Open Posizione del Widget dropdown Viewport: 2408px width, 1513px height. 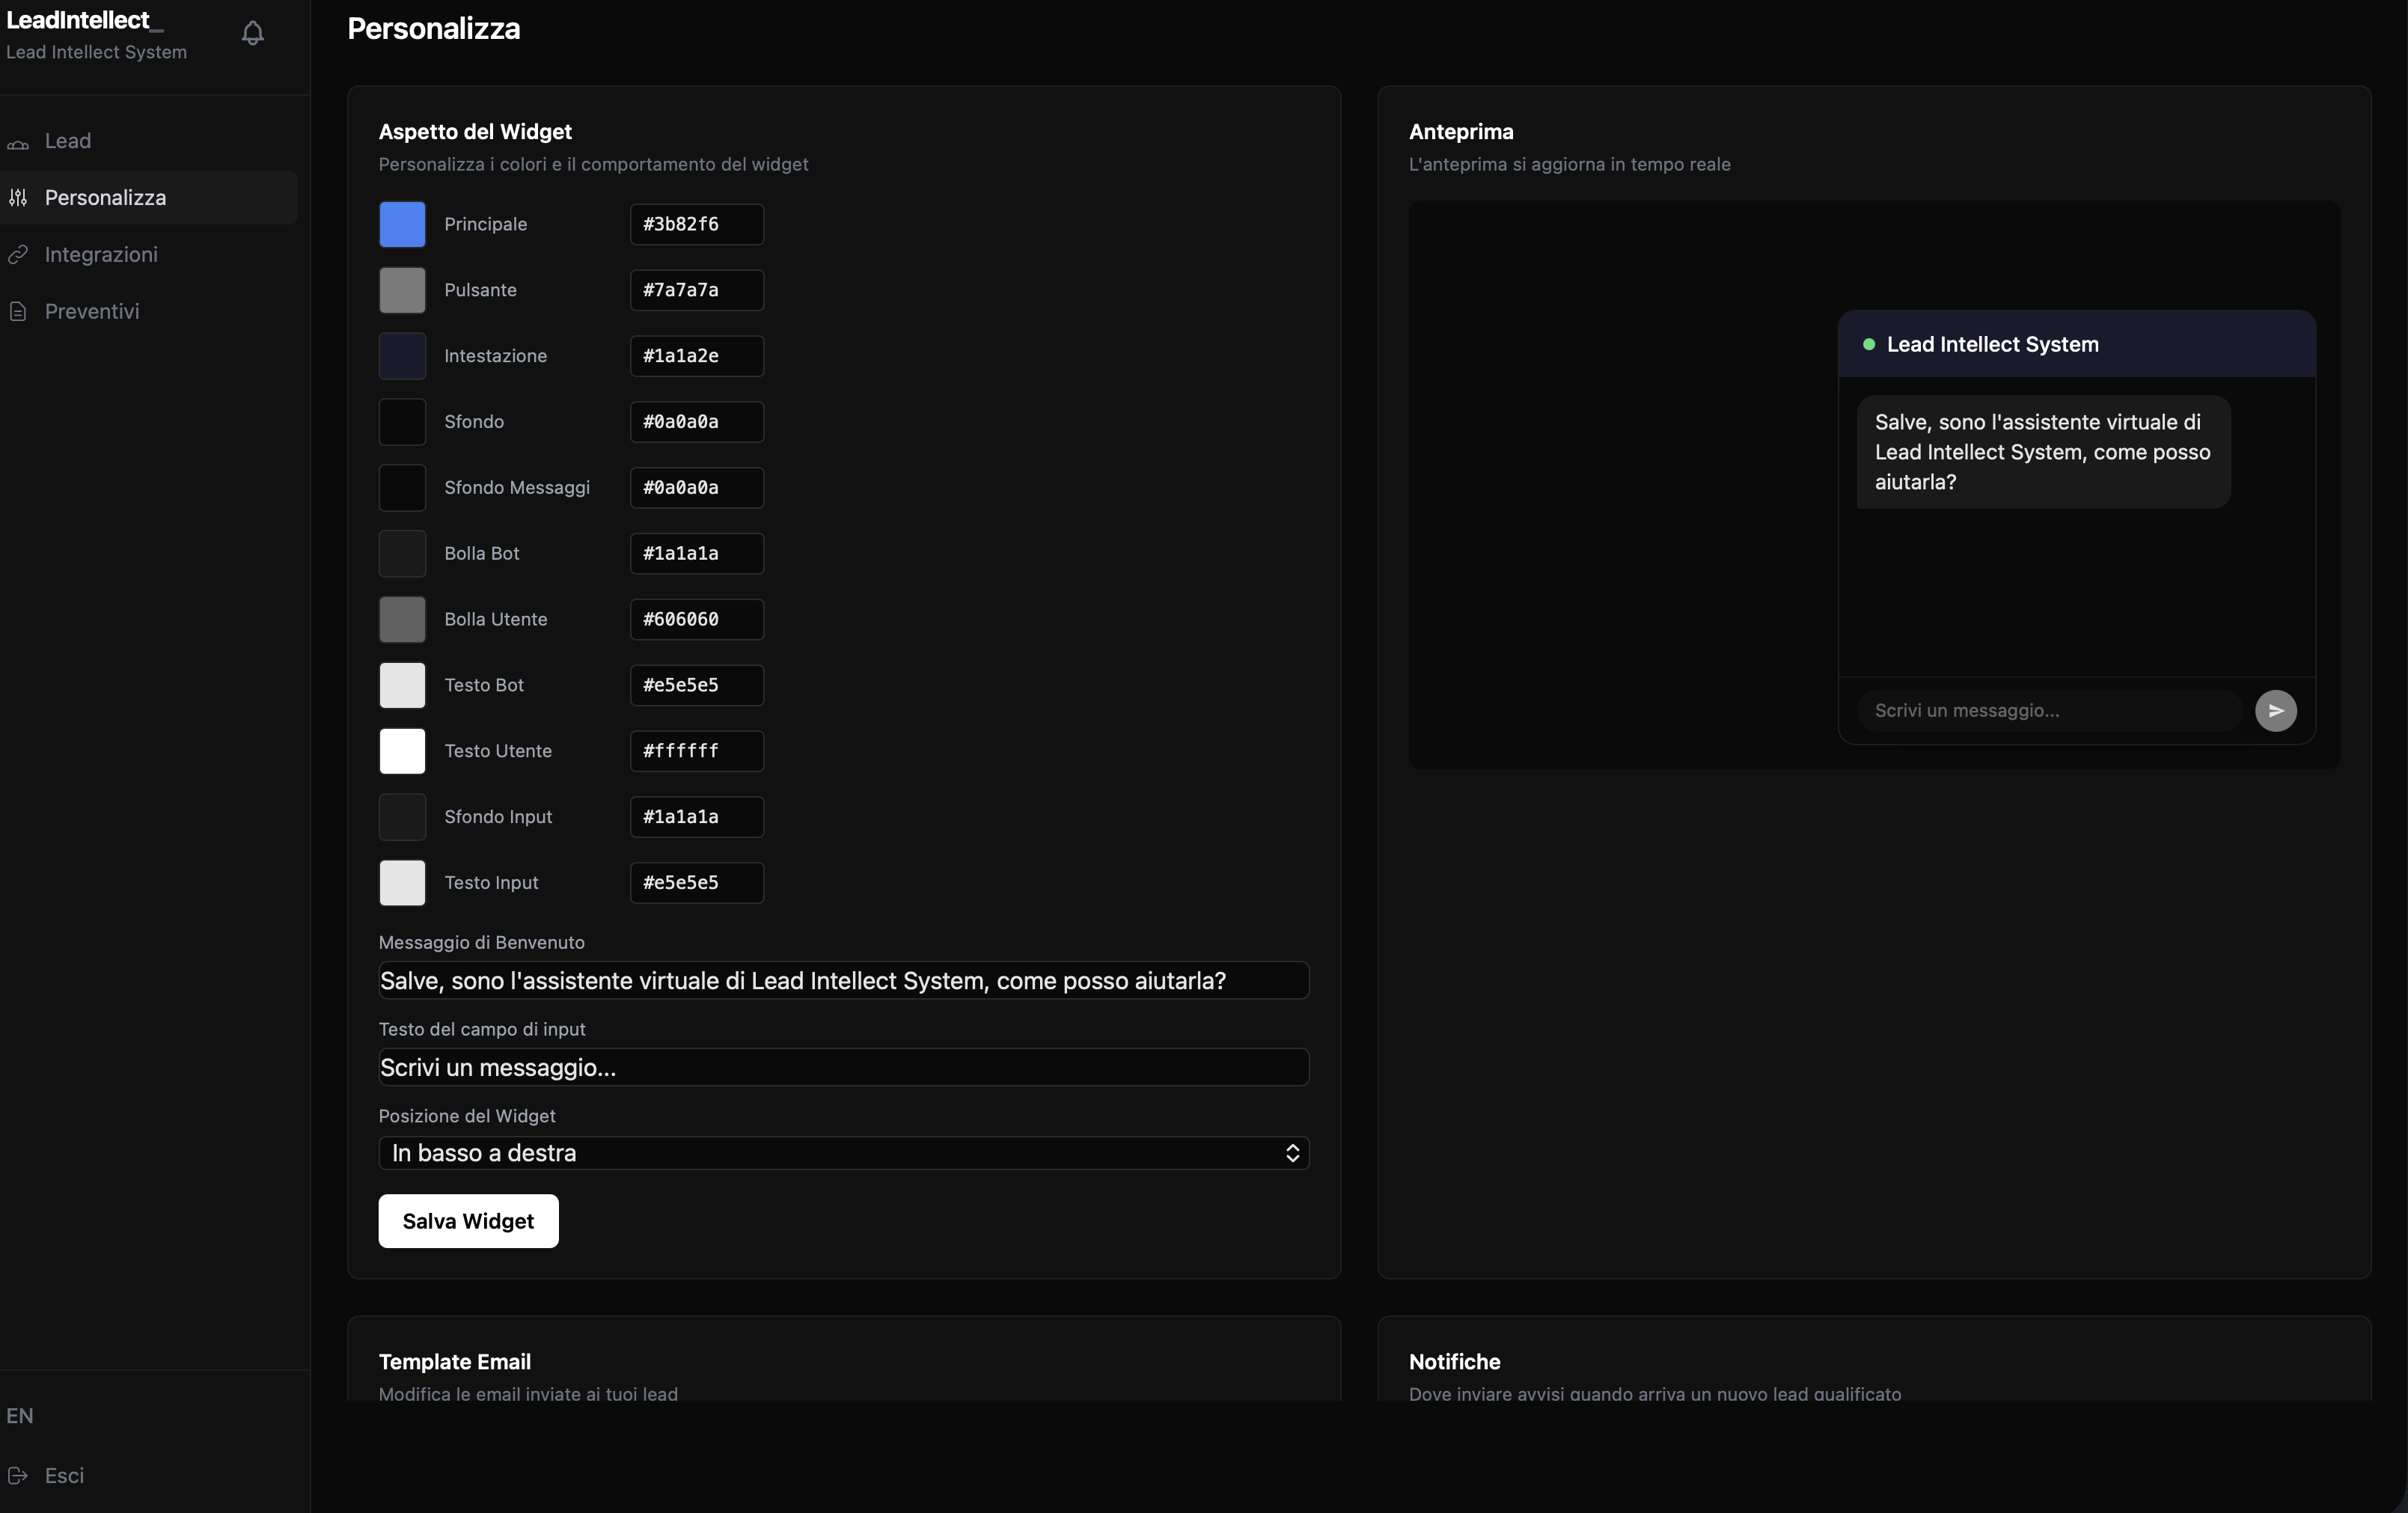(x=843, y=1153)
